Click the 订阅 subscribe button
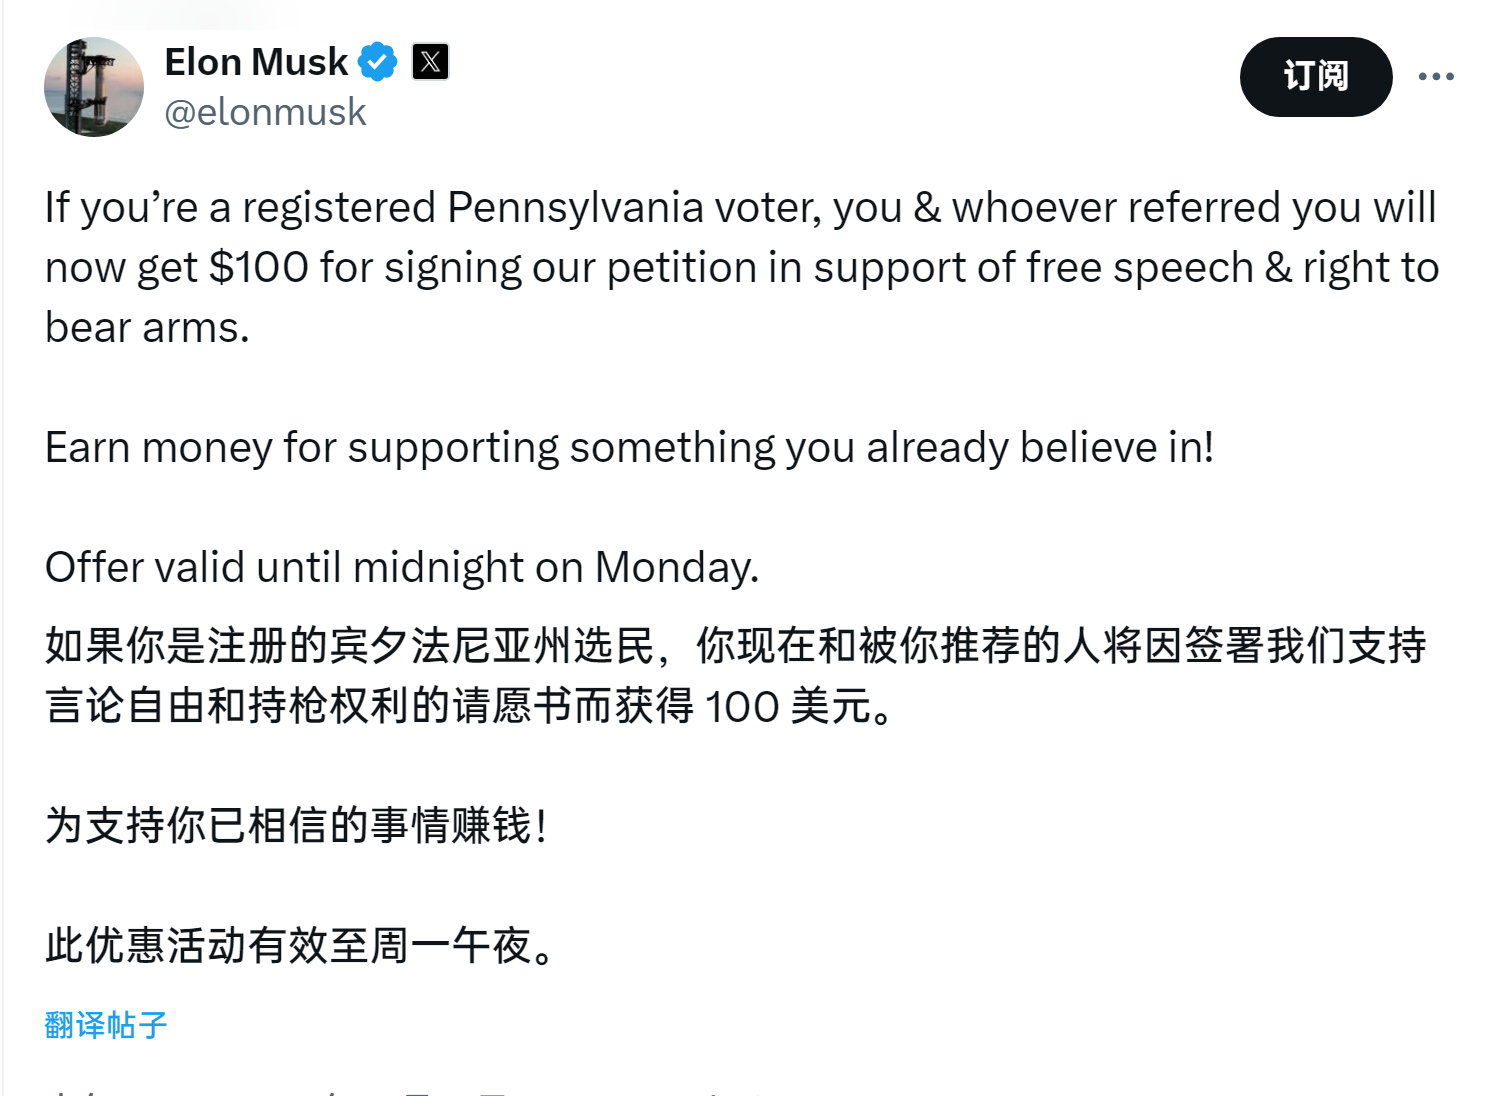Screen dimensions: 1486x1096 tap(1316, 77)
